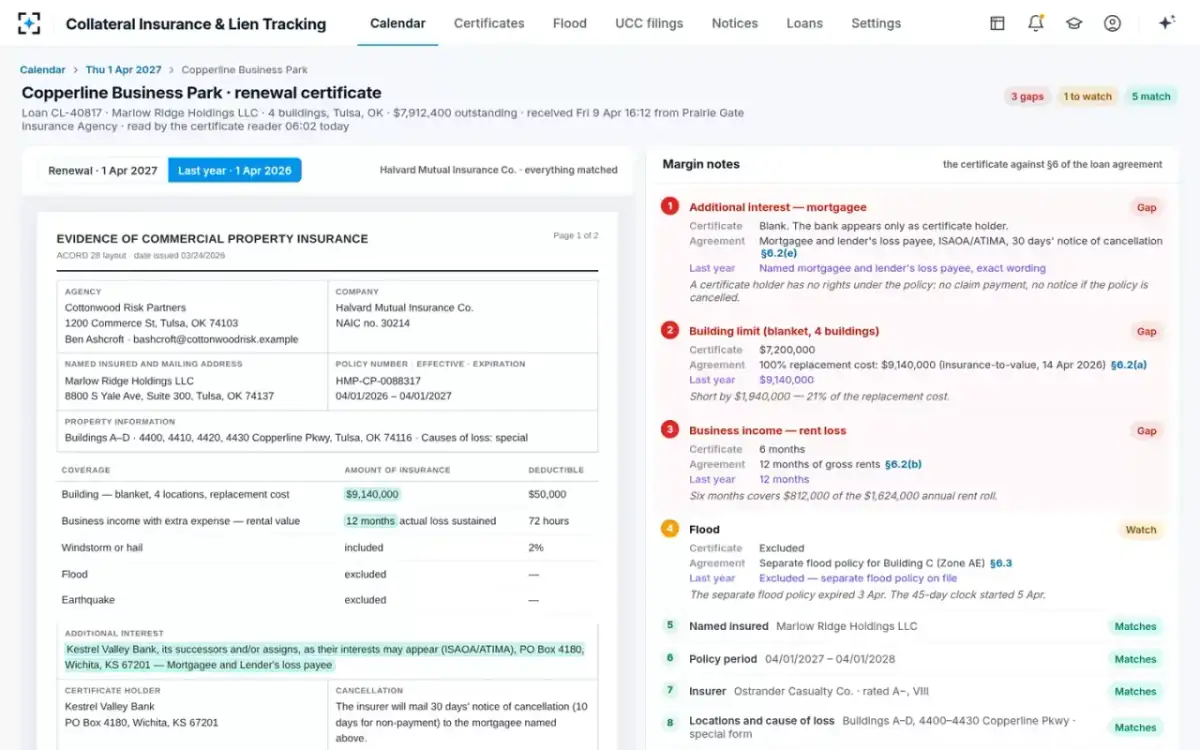
Task: Click the 3 gaps summary badge
Action: click(x=1027, y=96)
